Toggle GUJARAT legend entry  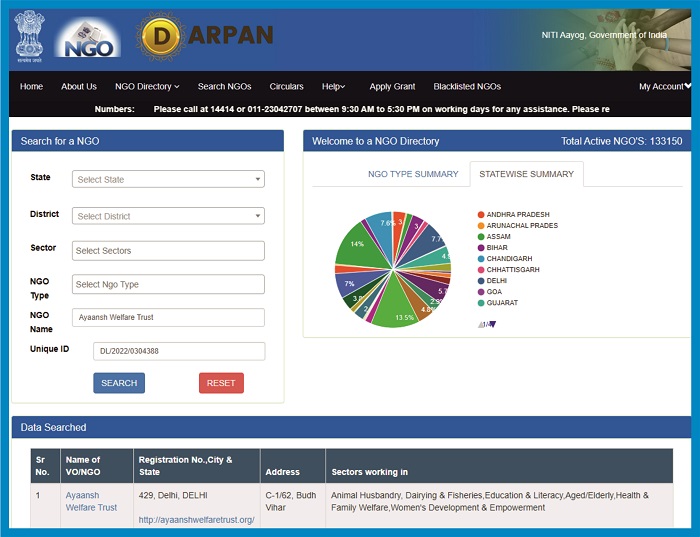coord(498,303)
